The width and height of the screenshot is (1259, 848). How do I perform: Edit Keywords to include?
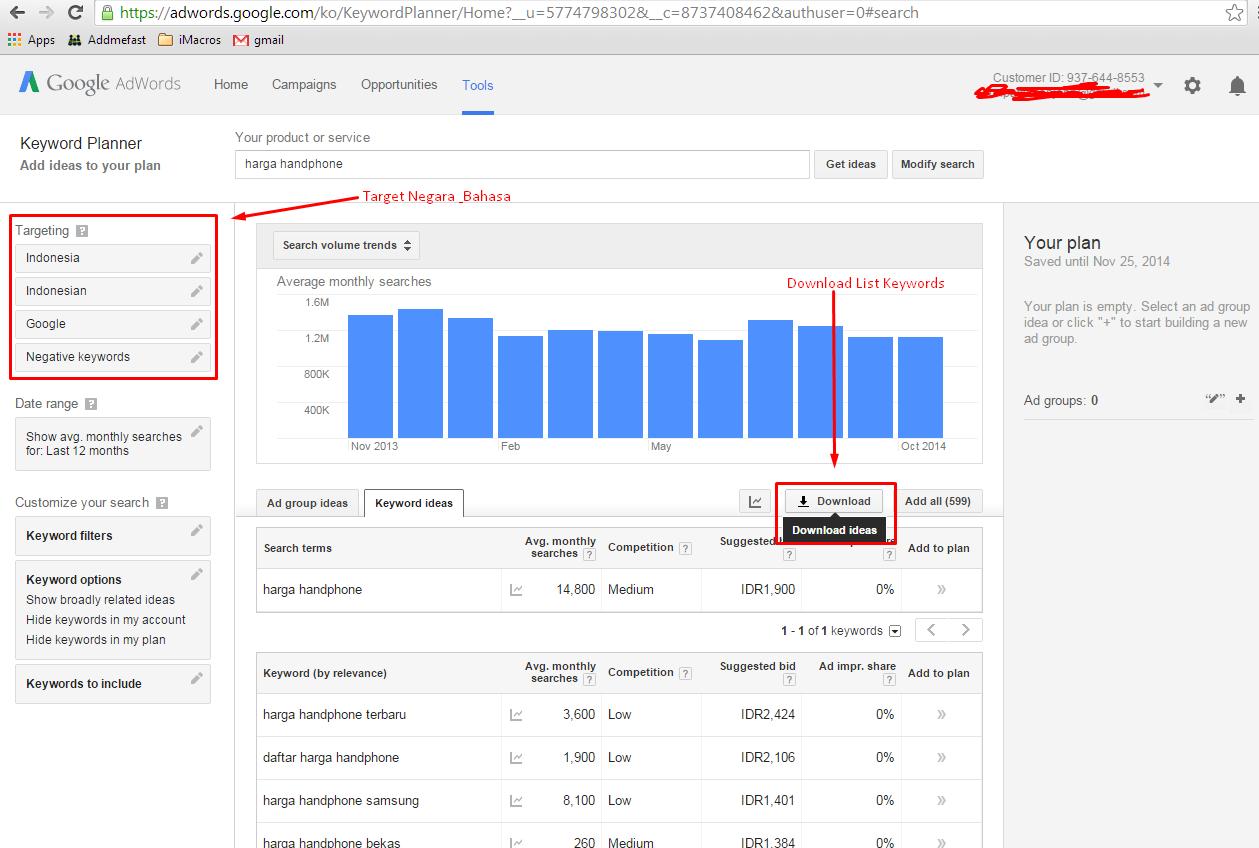(x=197, y=678)
